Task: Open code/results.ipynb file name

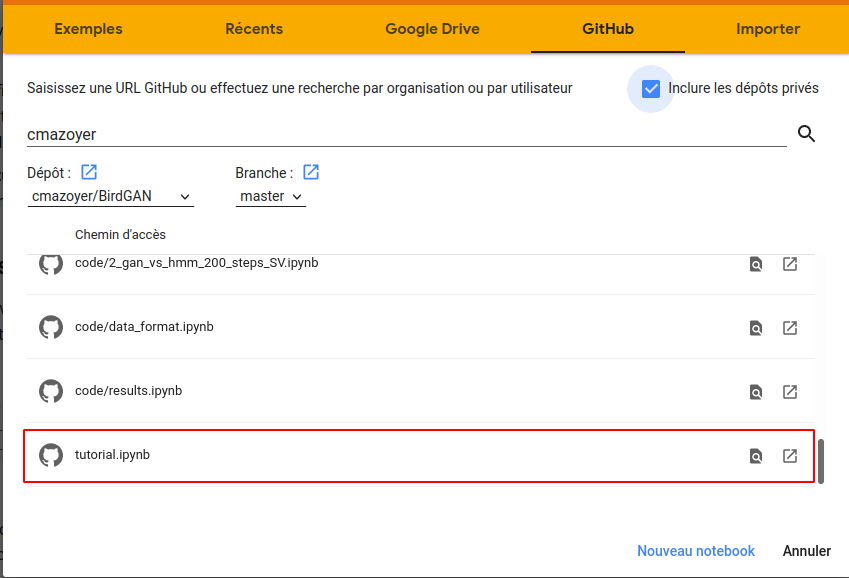Action: coord(128,391)
